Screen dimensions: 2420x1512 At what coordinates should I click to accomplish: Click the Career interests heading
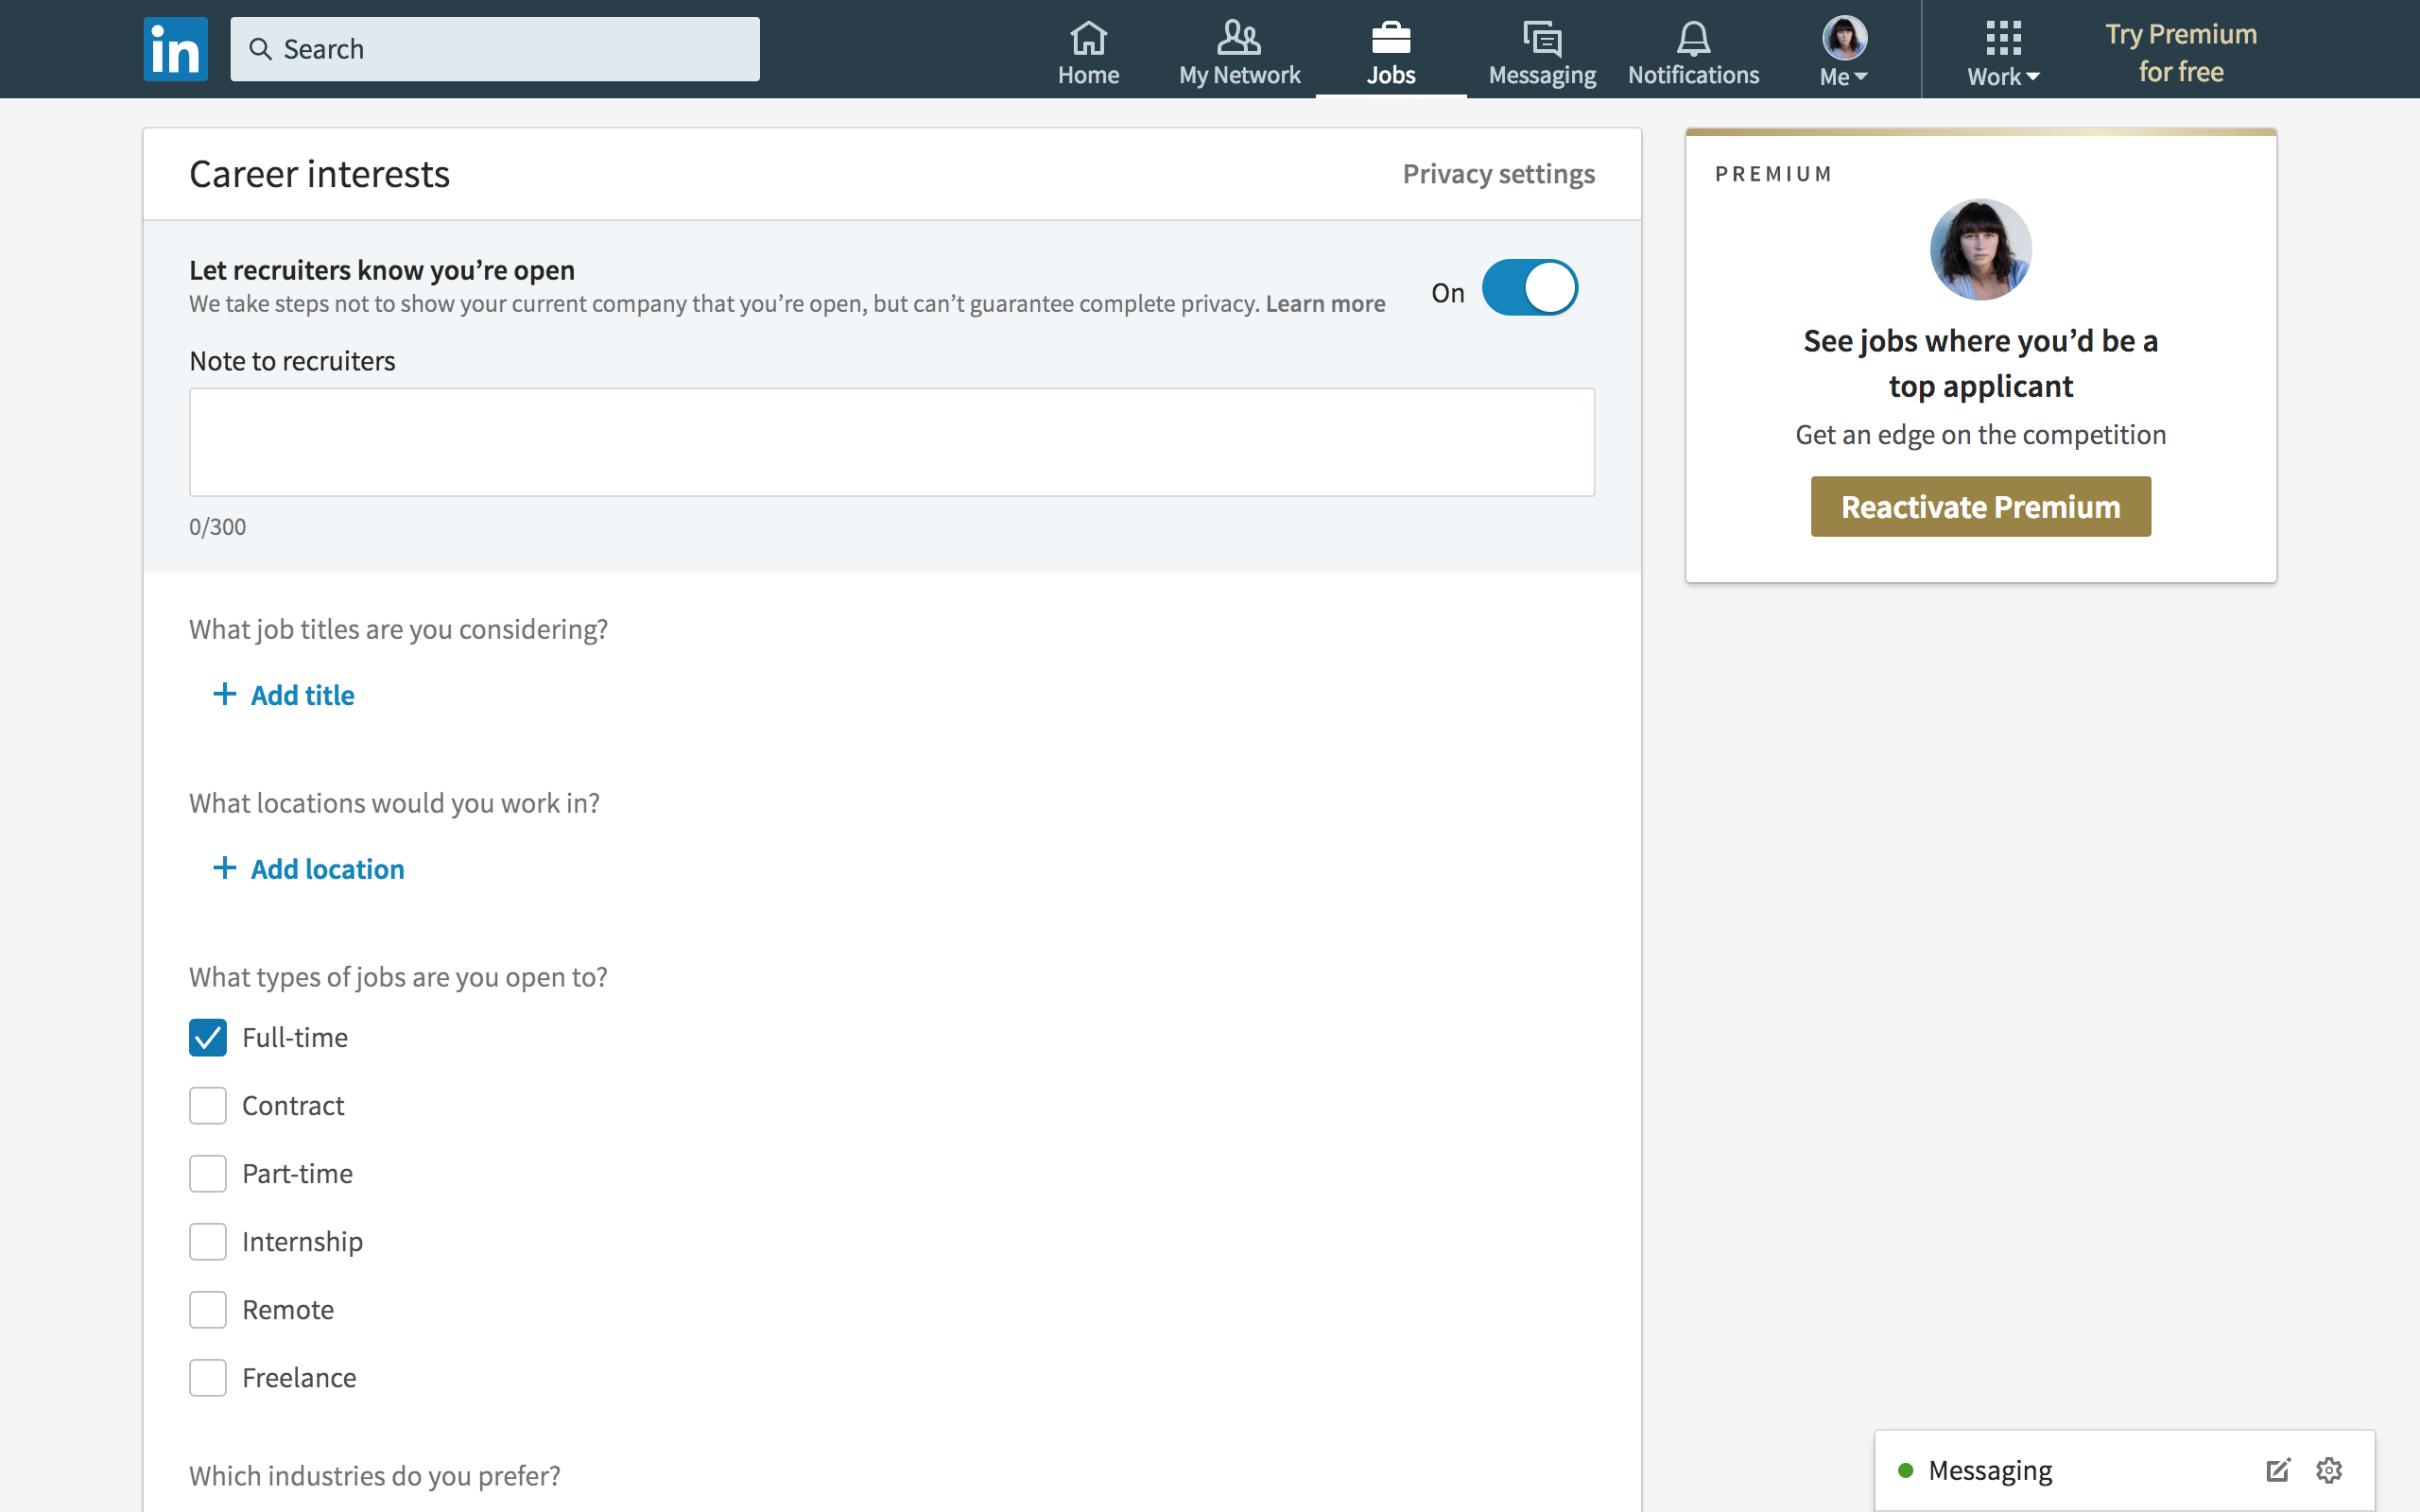pyautogui.click(x=319, y=174)
